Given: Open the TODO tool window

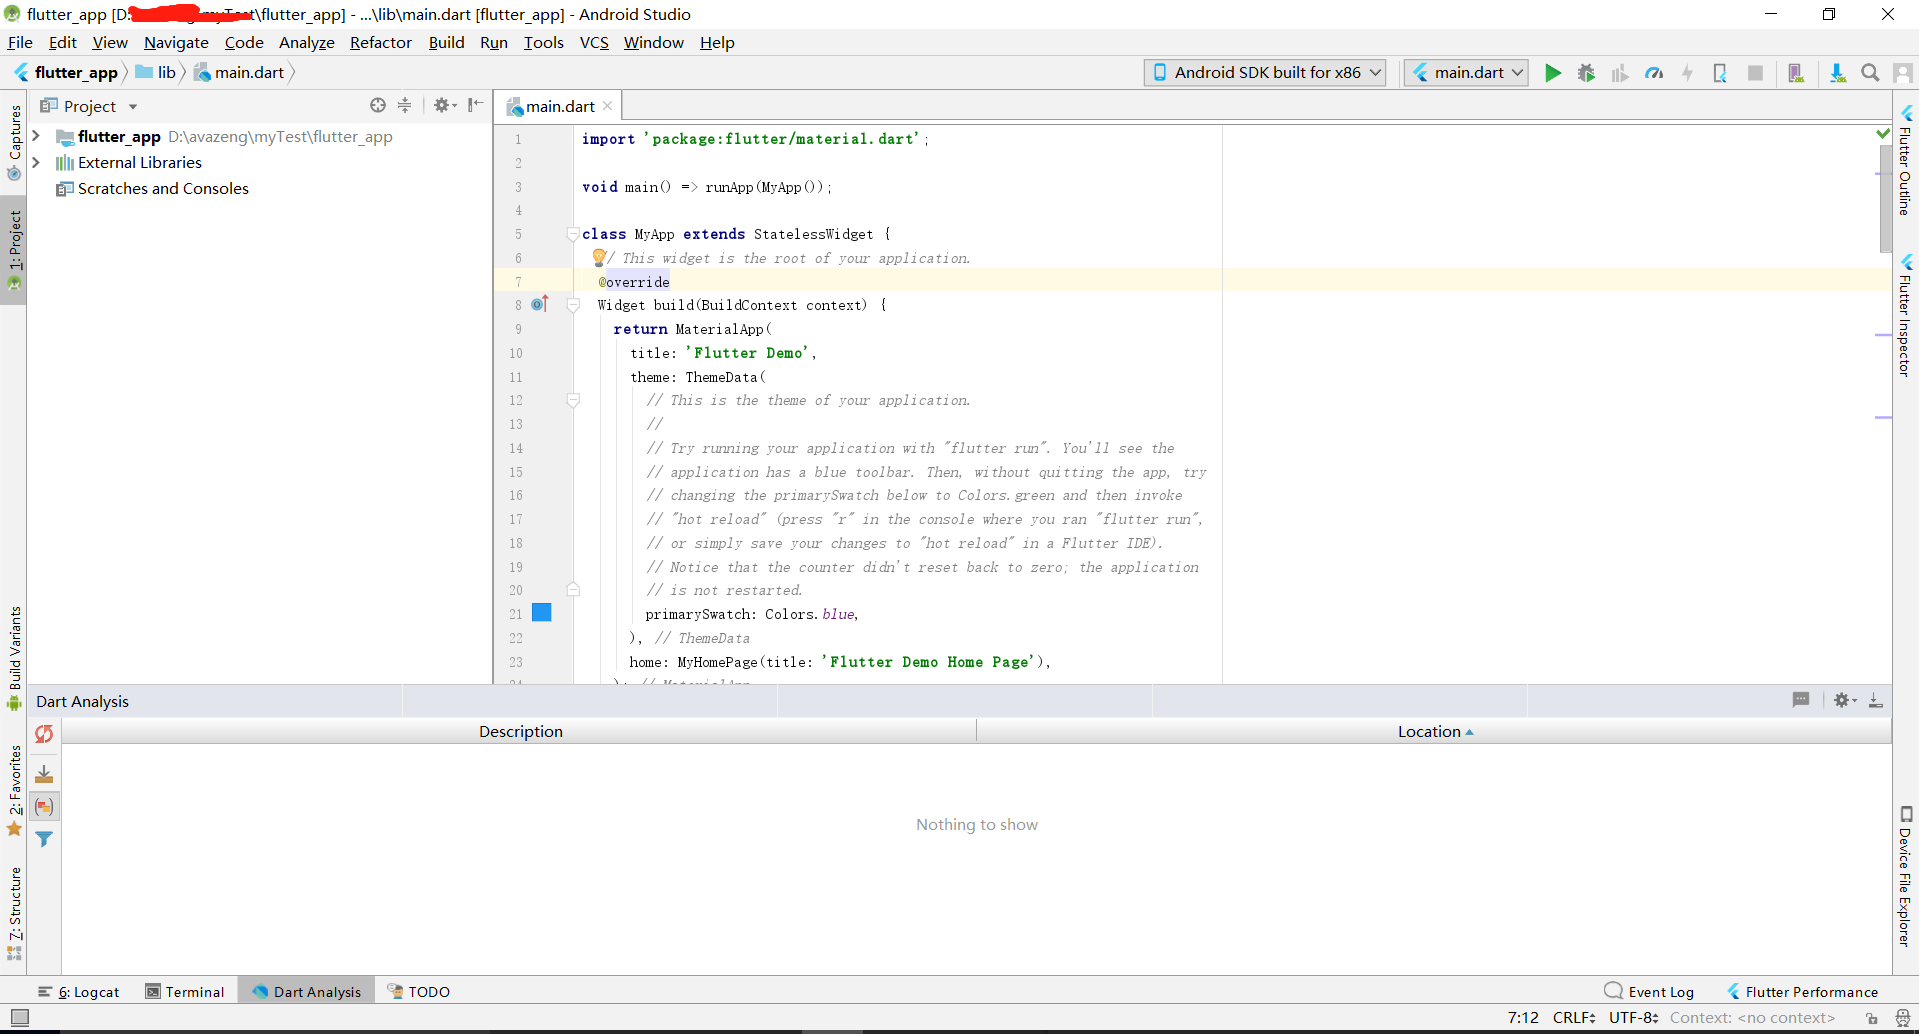Looking at the screenshot, I should tap(419, 992).
